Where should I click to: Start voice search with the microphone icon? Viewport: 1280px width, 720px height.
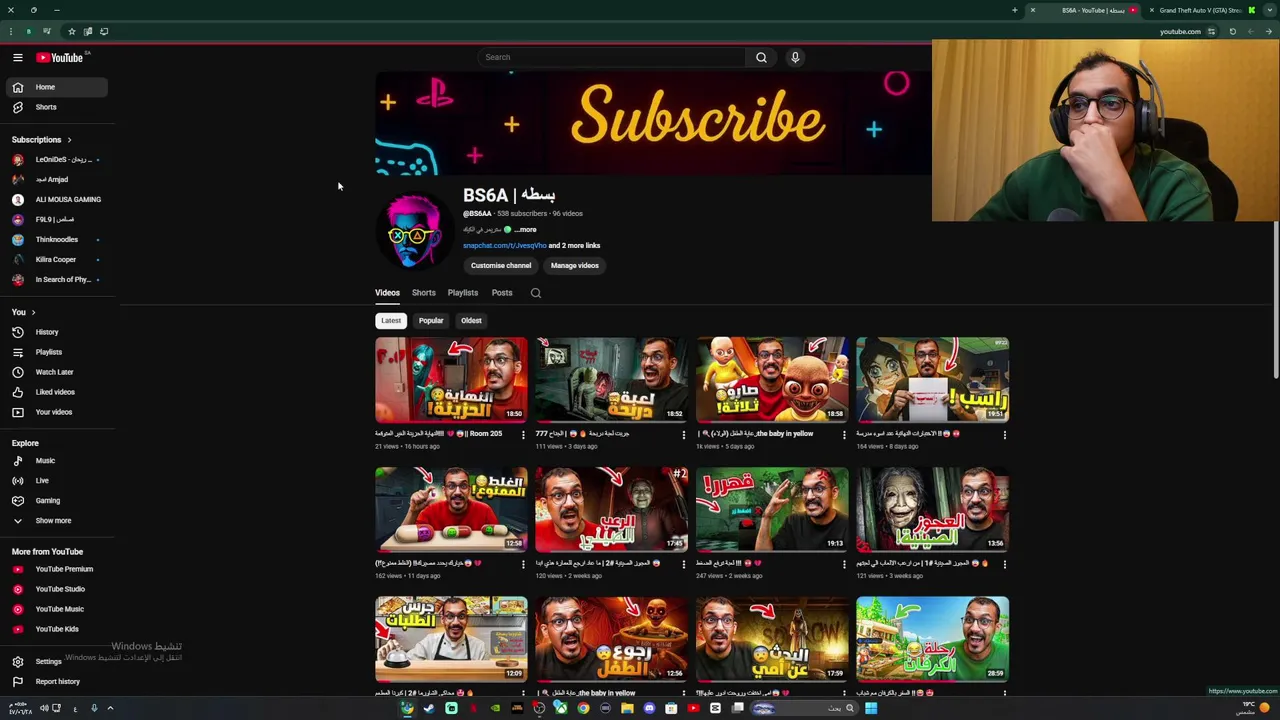point(795,57)
